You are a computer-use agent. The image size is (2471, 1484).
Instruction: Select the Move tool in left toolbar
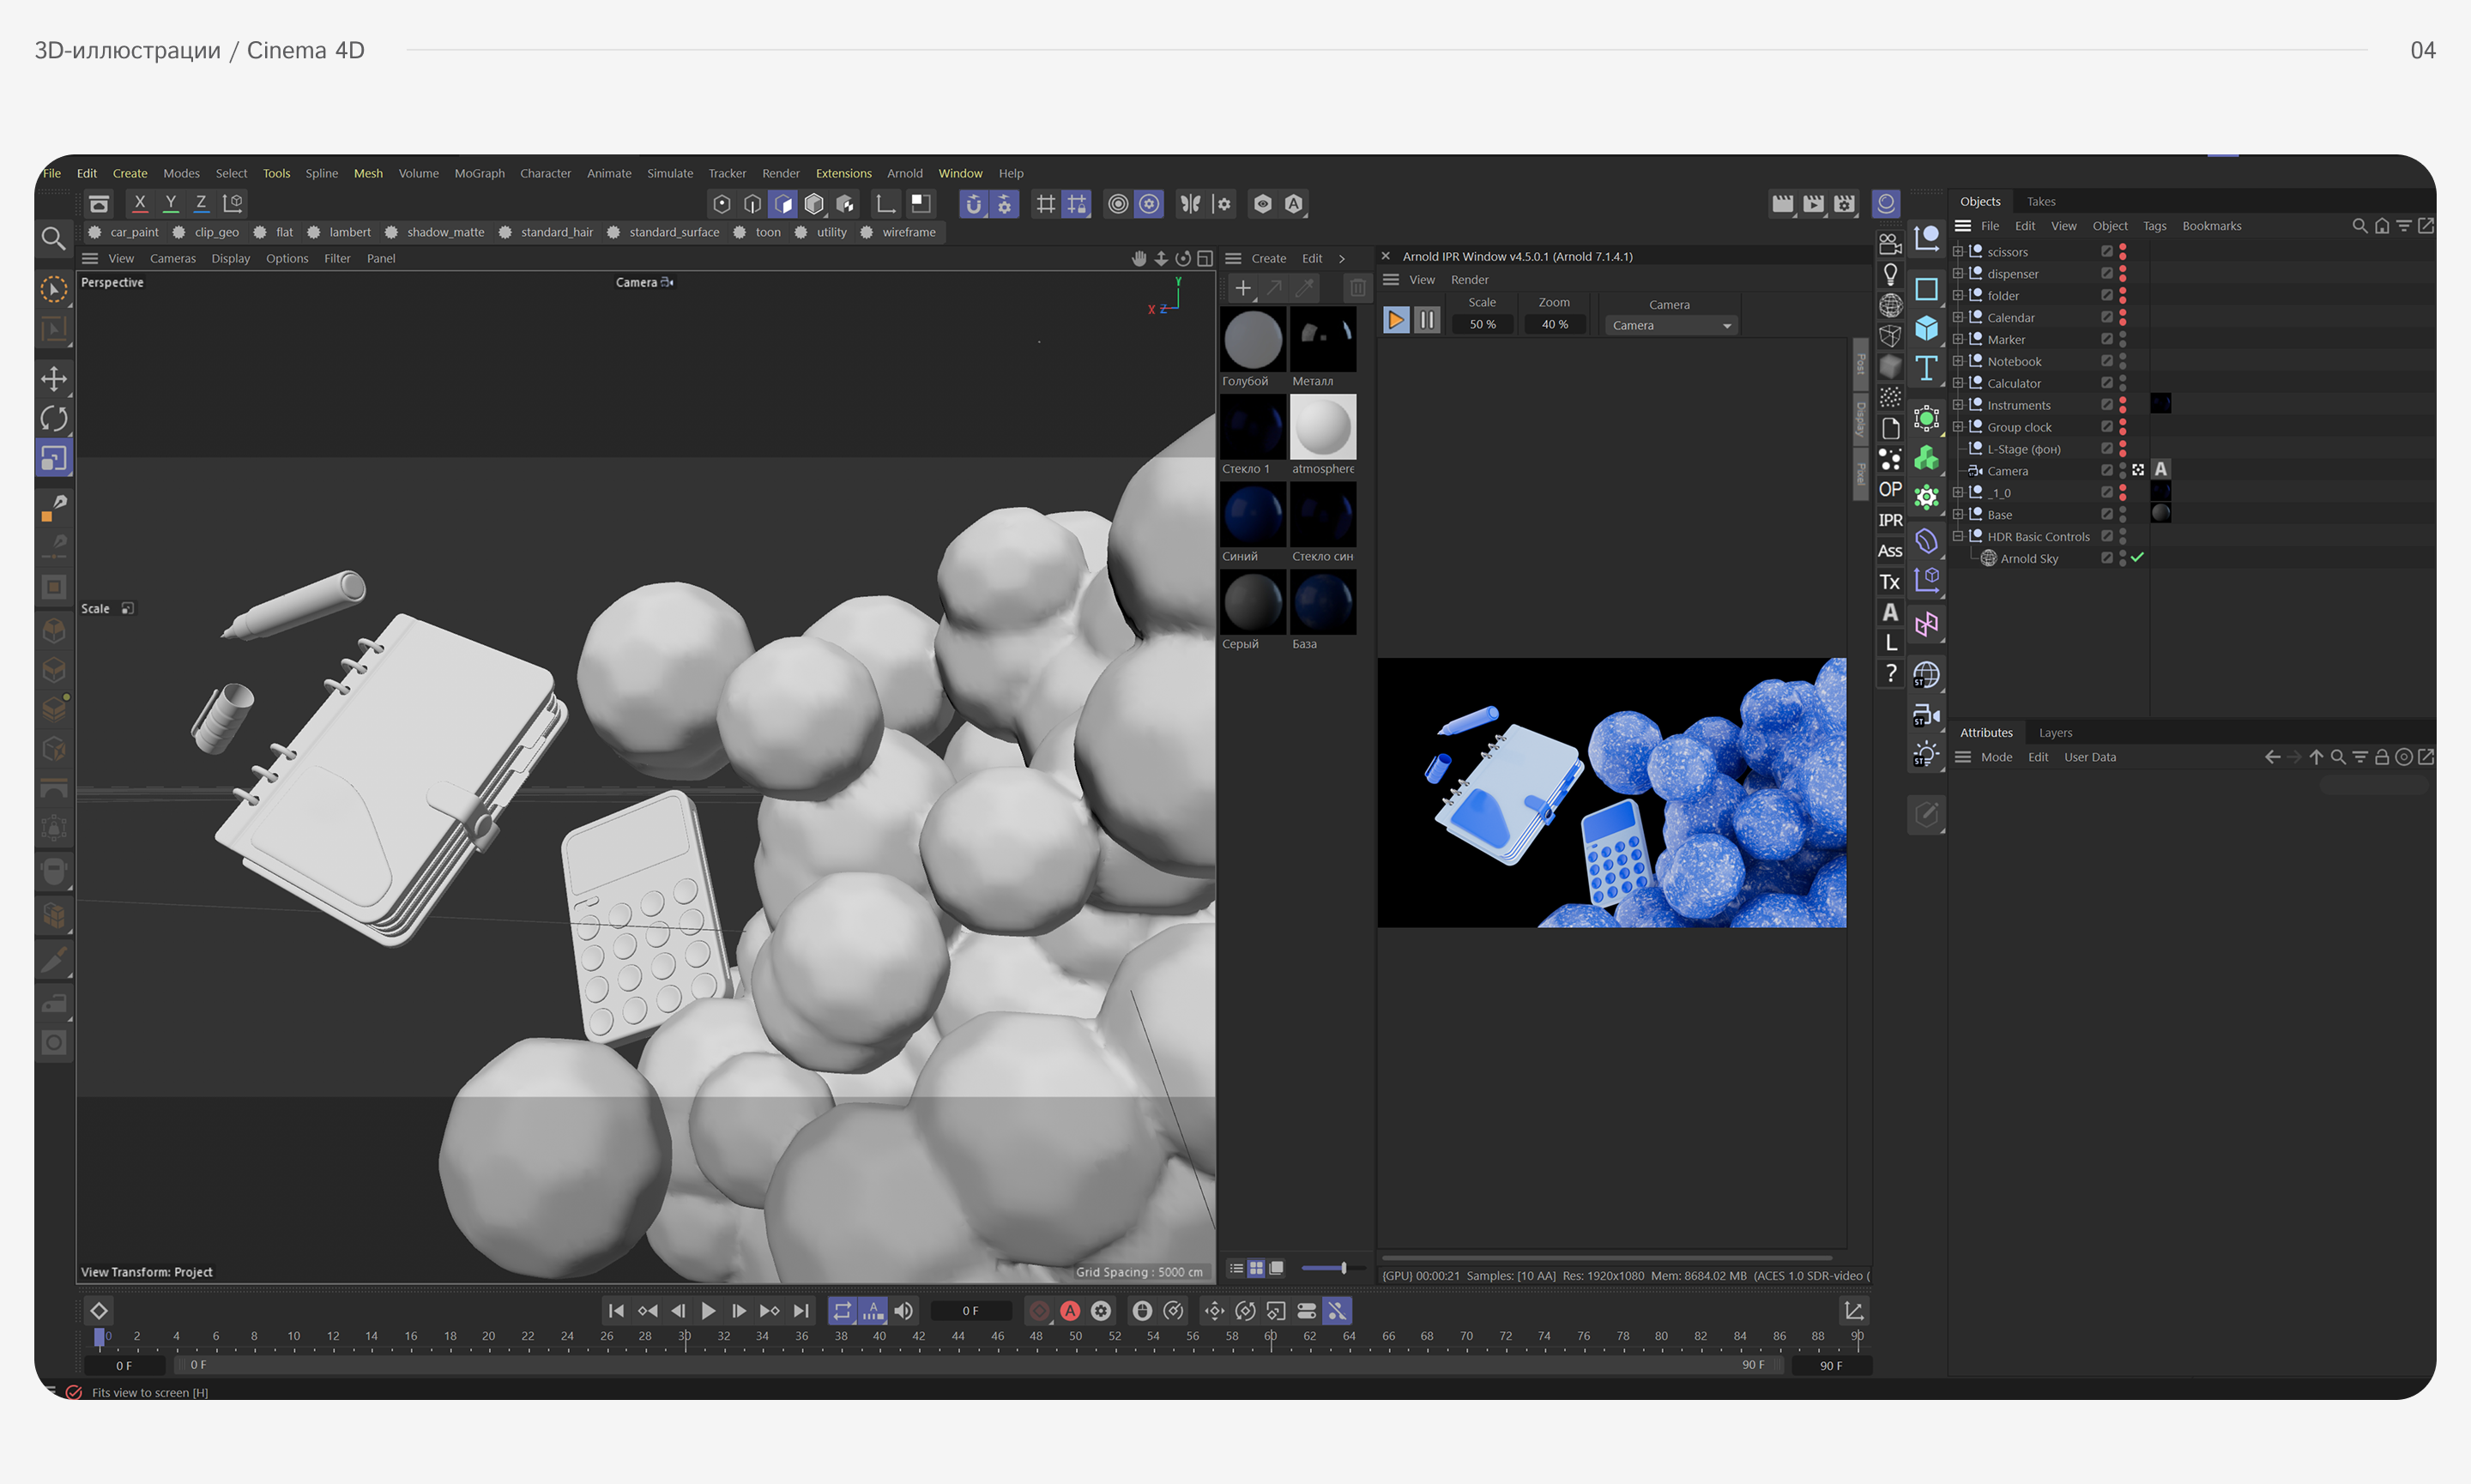point(54,379)
